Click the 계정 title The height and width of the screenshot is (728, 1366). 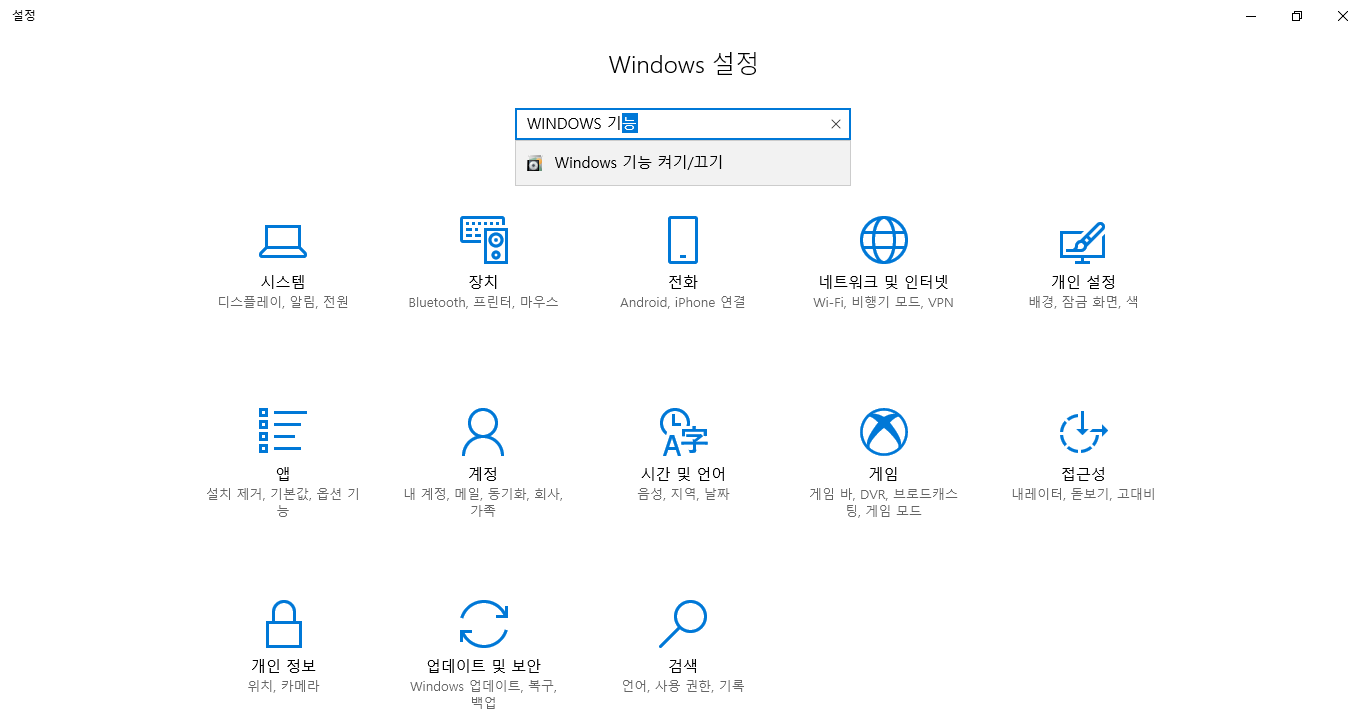click(483, 474)
